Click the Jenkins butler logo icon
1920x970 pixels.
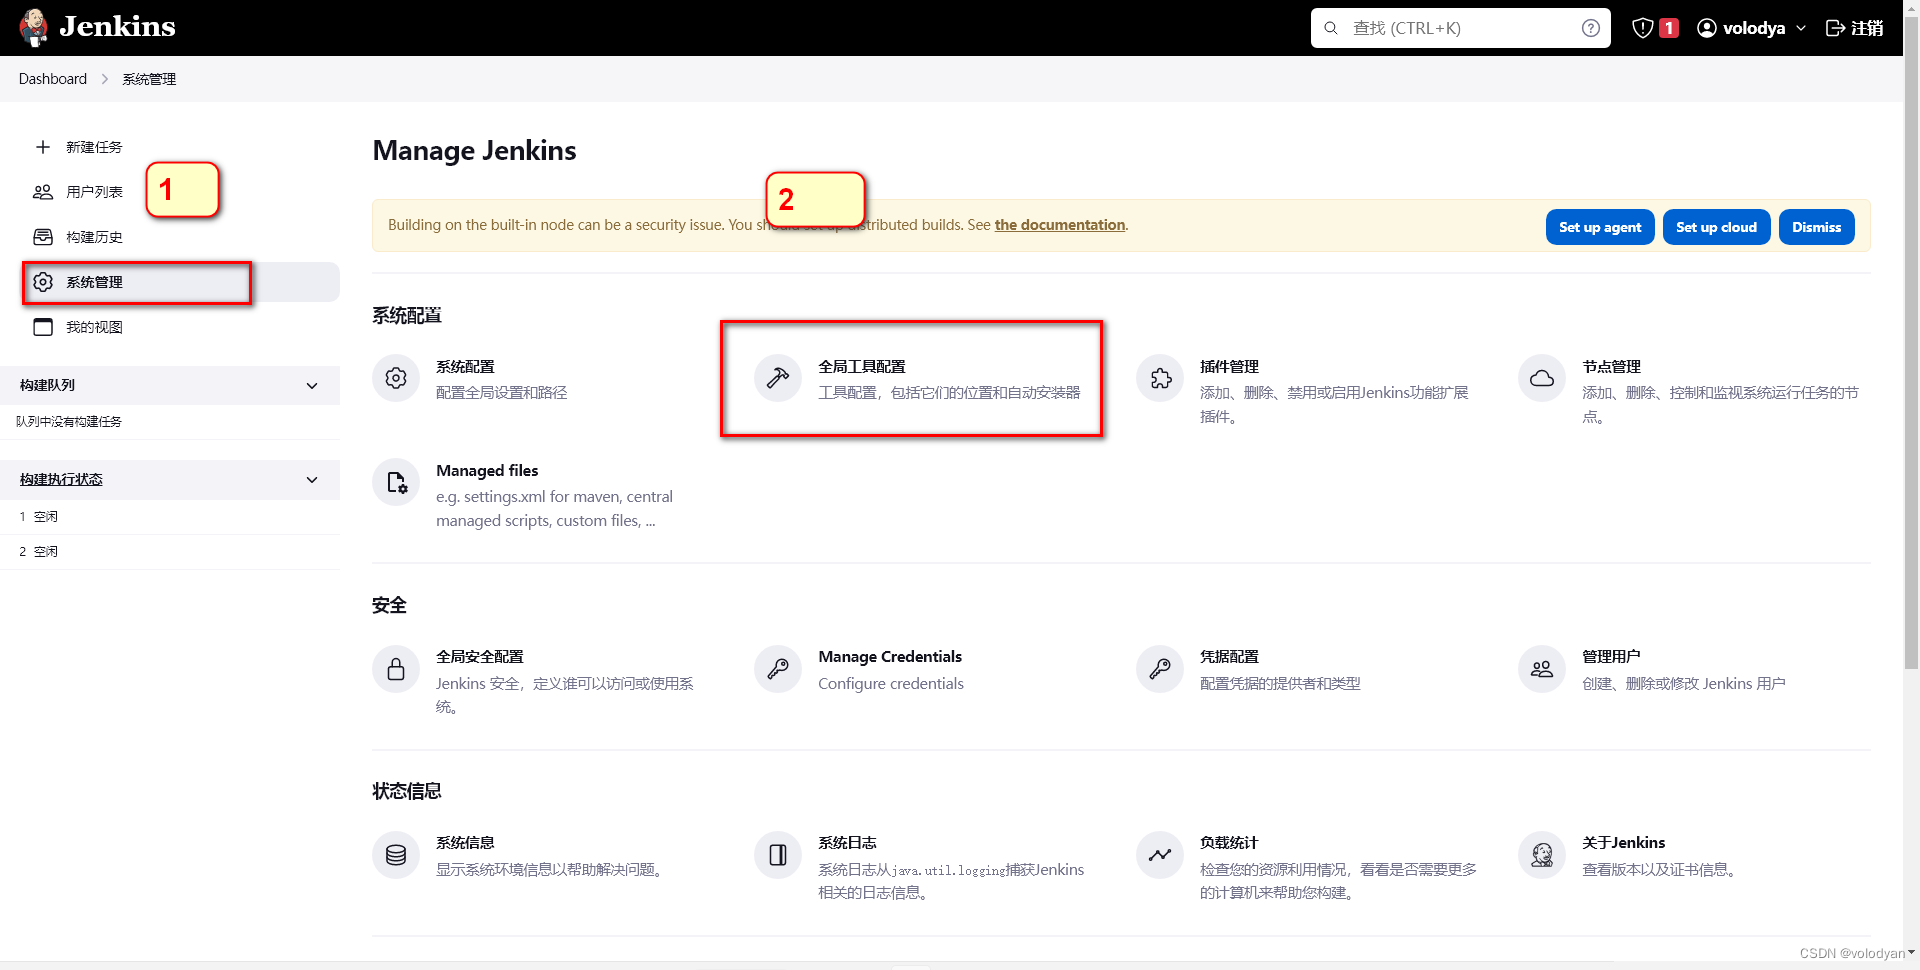pos(34,27)
